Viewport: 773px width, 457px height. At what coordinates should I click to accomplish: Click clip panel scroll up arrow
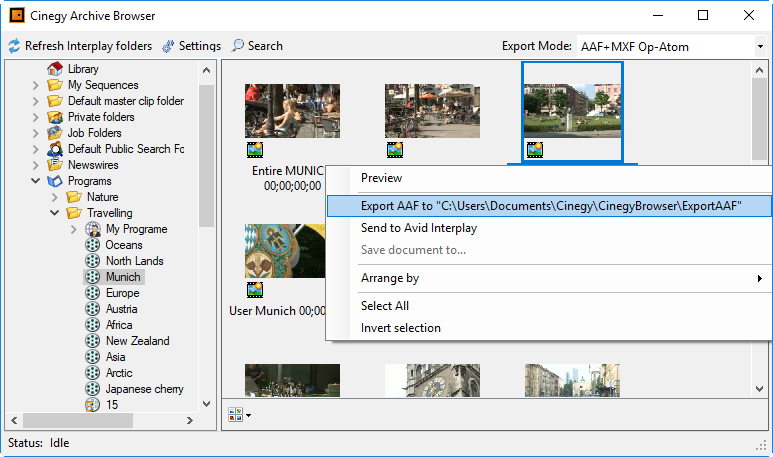point(760,70)
